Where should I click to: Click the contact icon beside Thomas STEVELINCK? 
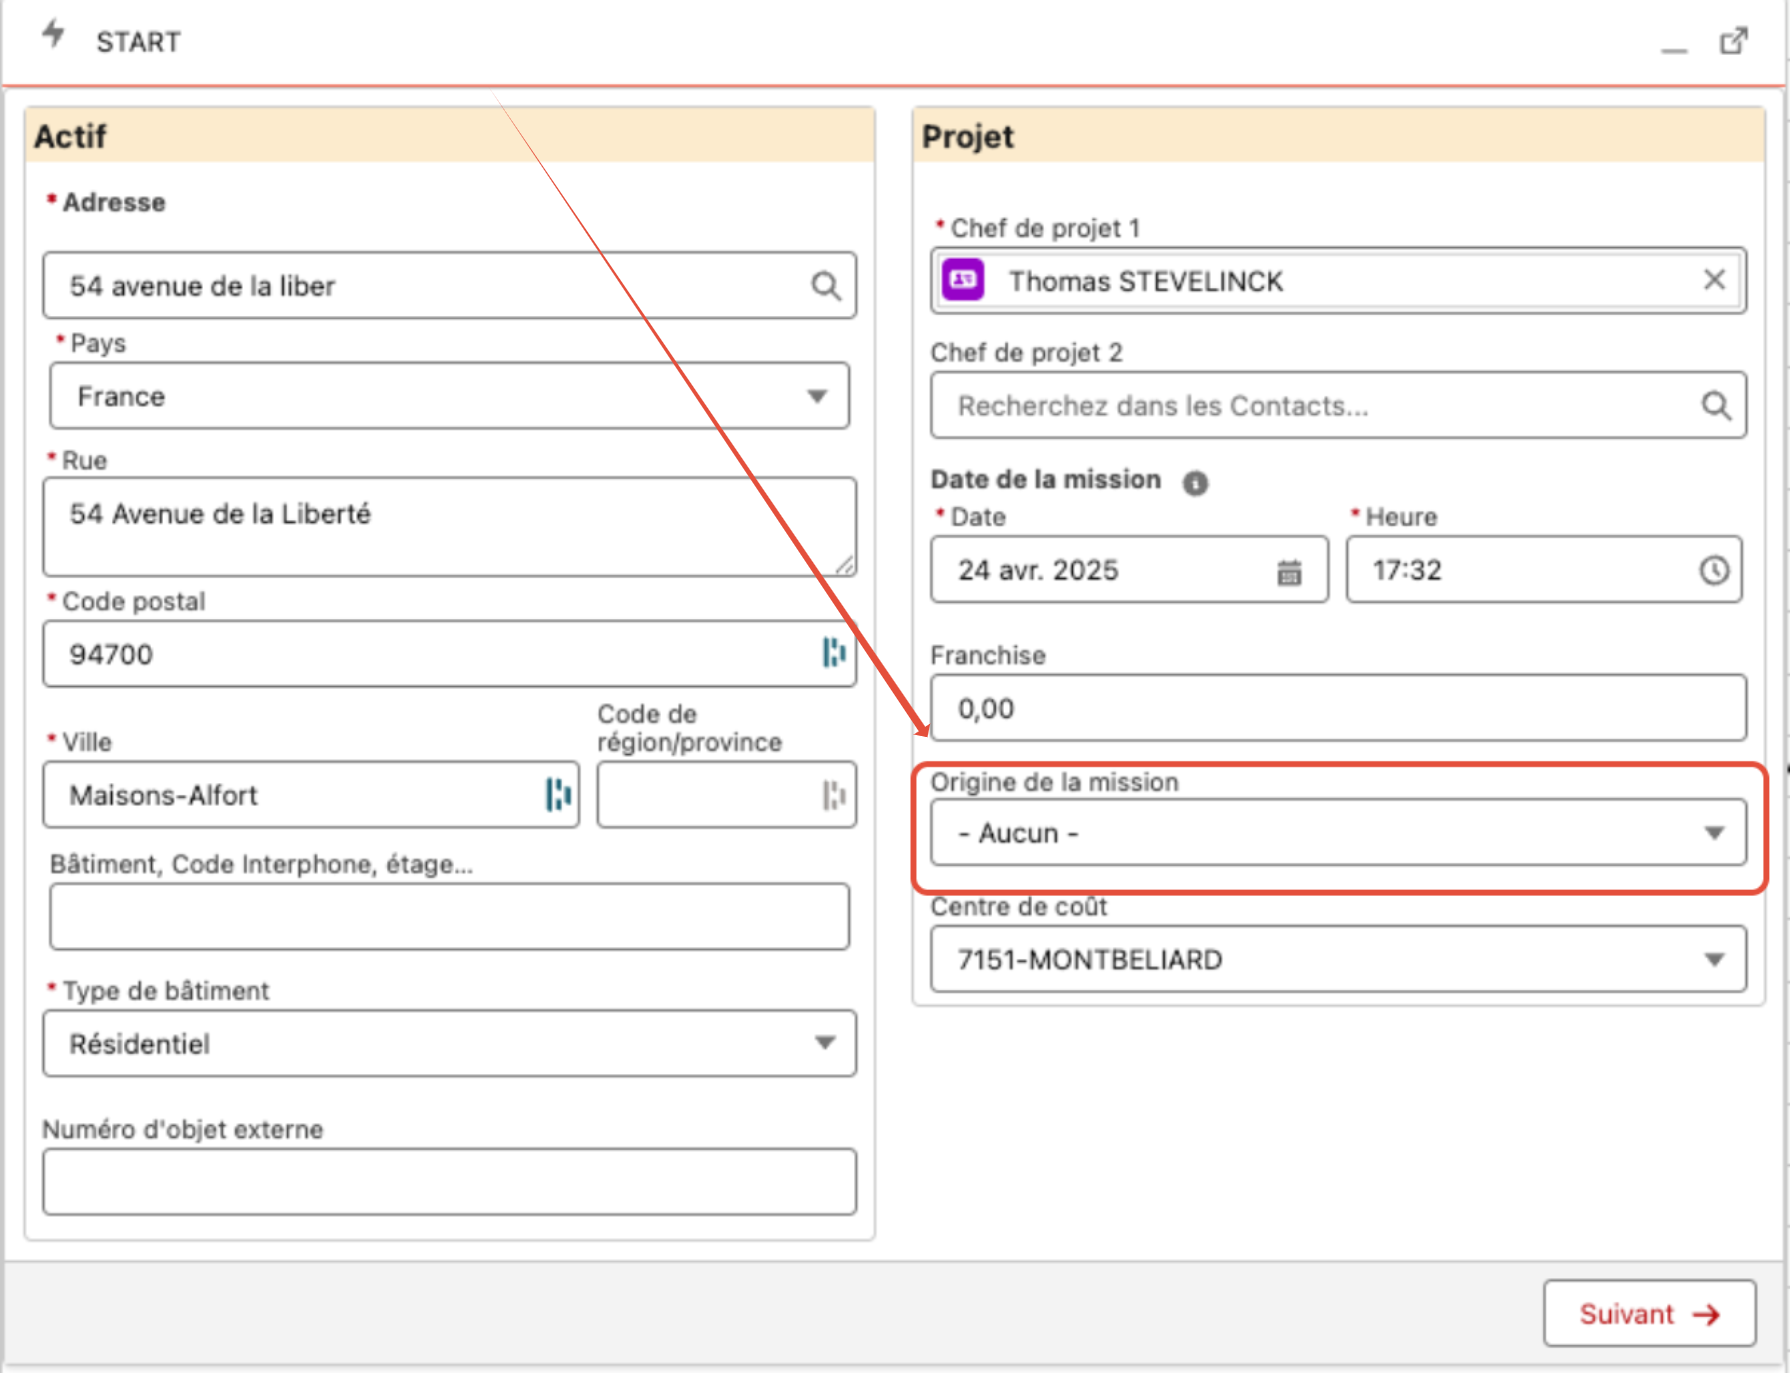[x=964, y=280]
